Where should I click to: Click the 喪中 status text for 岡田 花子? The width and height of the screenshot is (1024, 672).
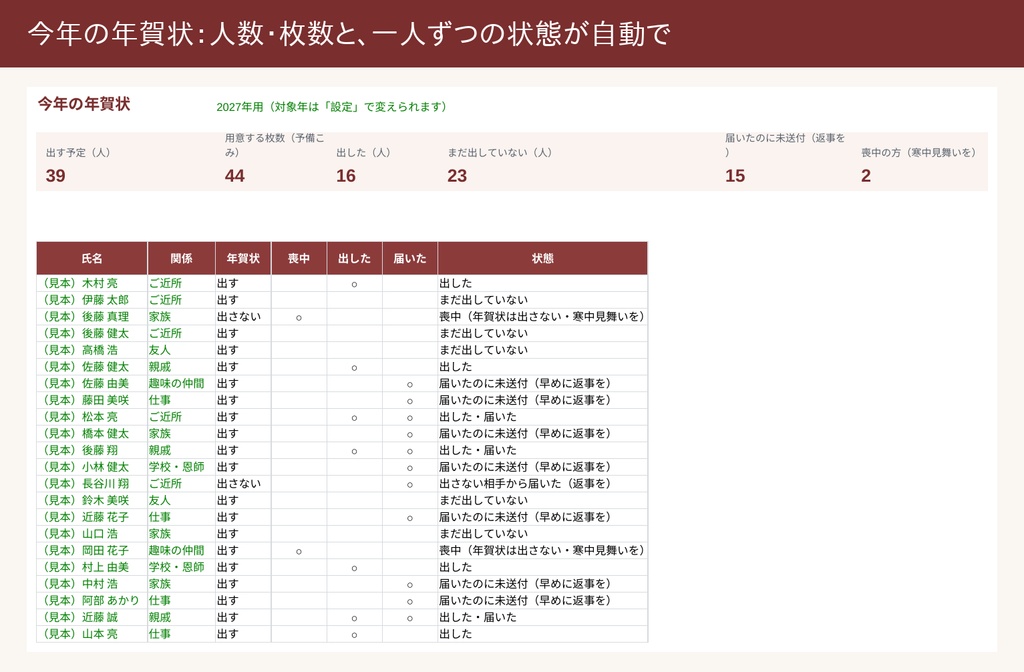click(x=542, y=551)
